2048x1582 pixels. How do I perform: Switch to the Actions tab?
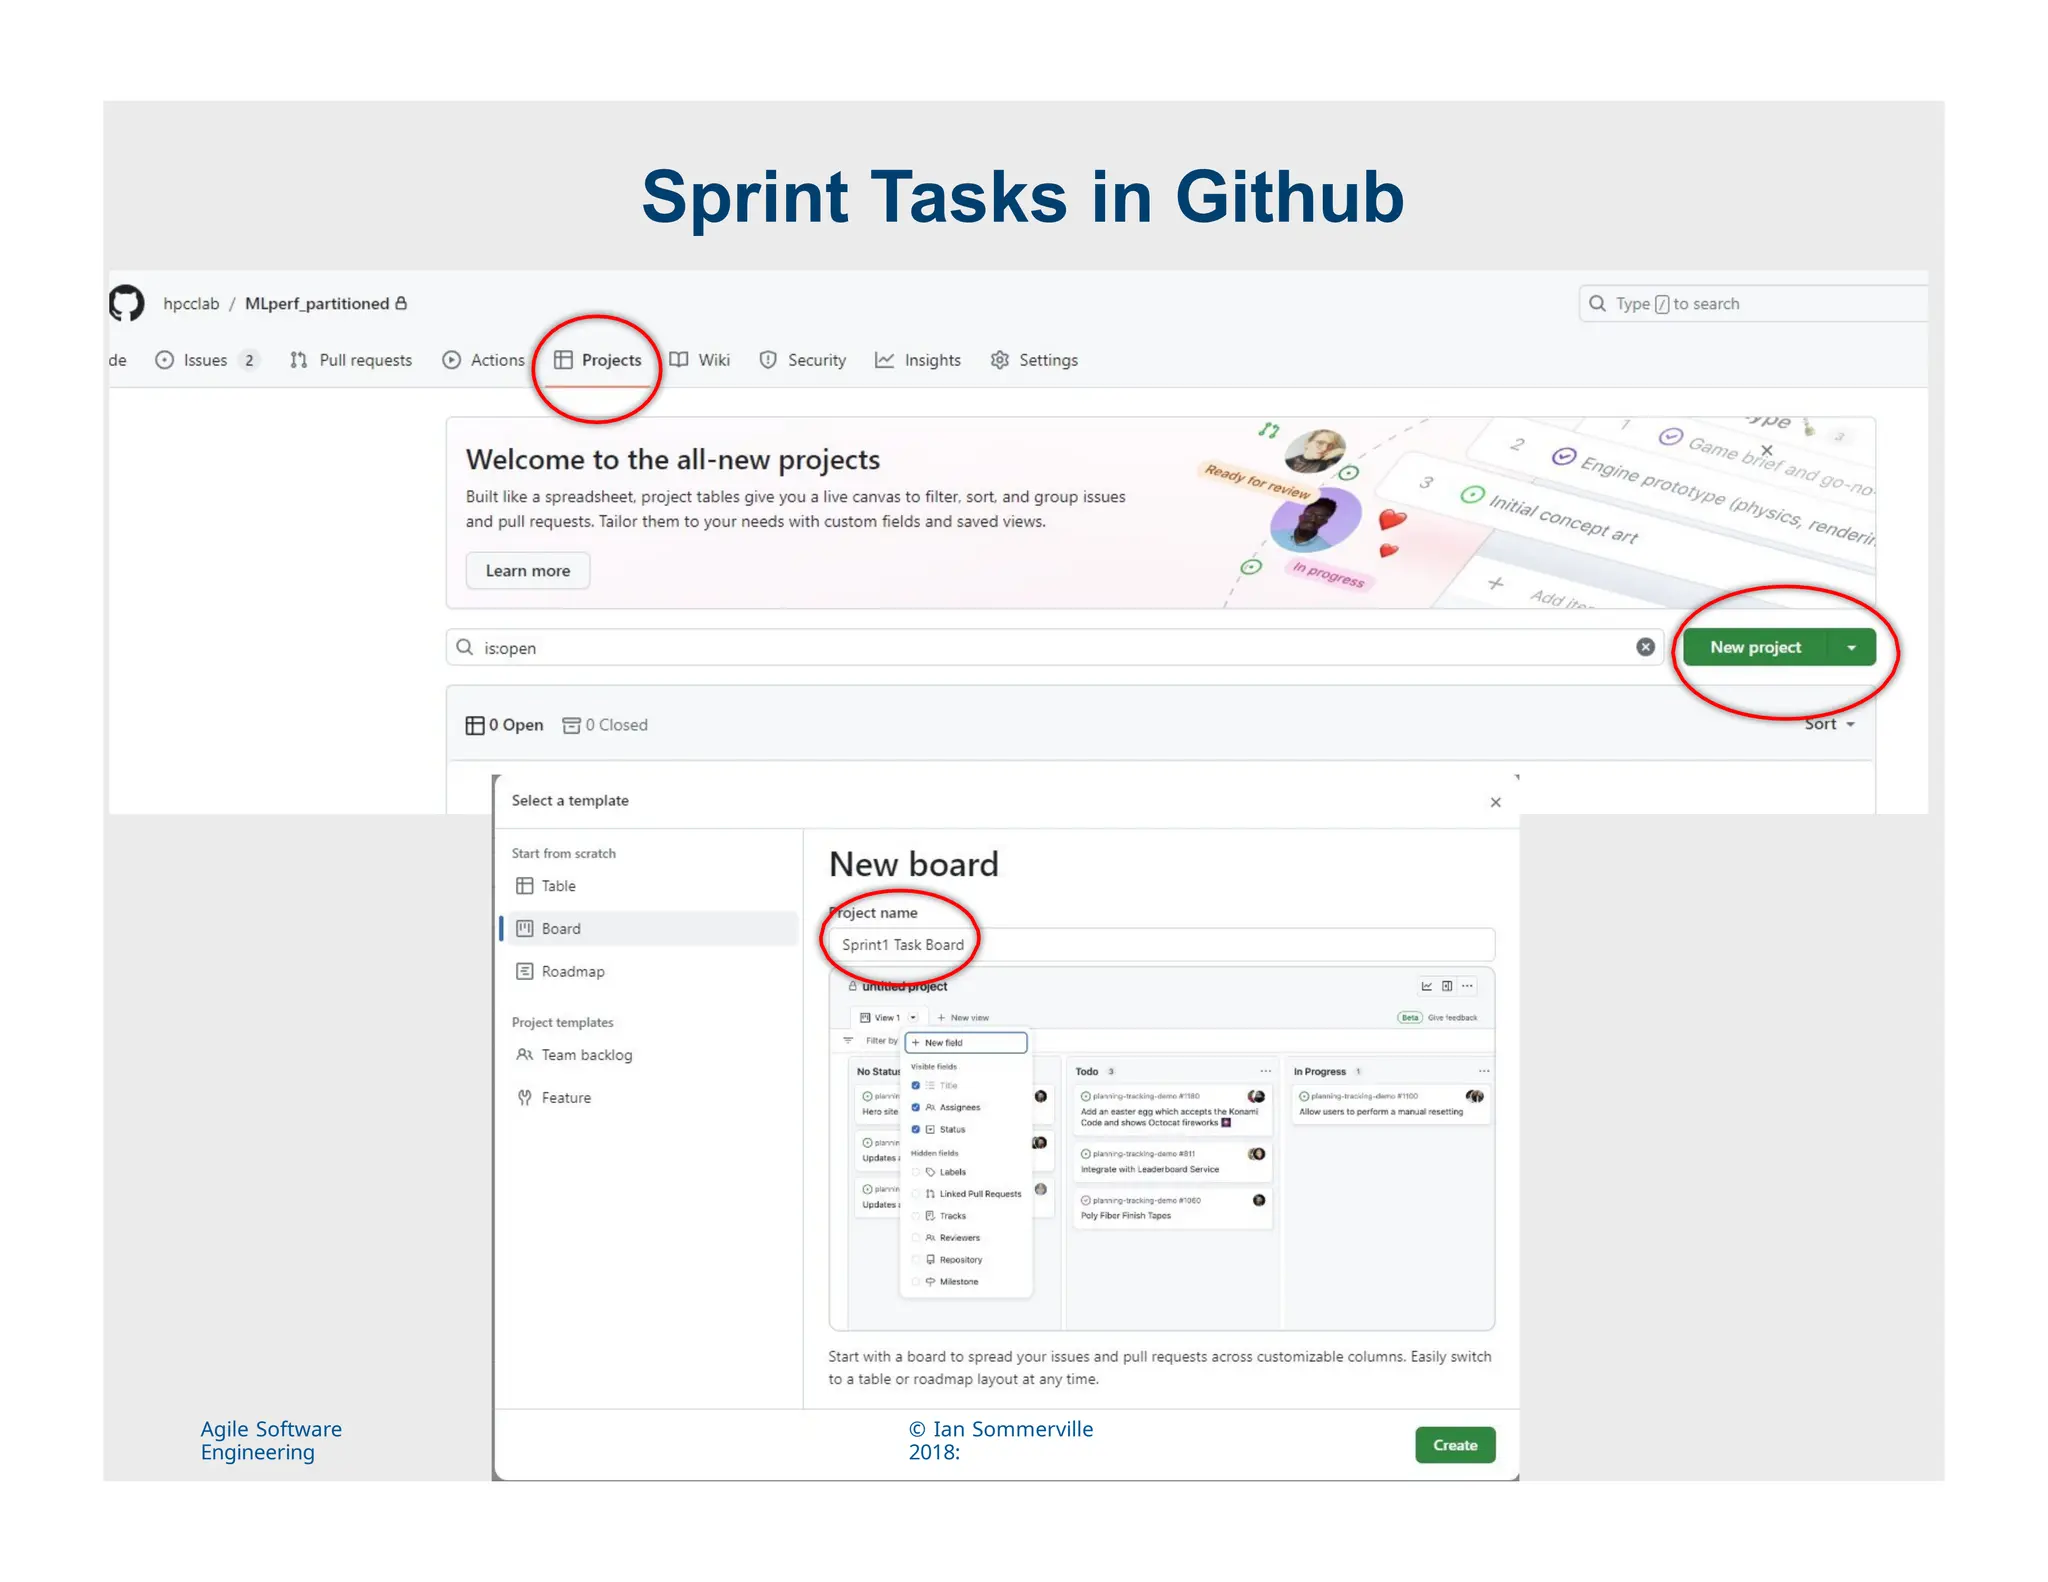click(x=483, y=360)
